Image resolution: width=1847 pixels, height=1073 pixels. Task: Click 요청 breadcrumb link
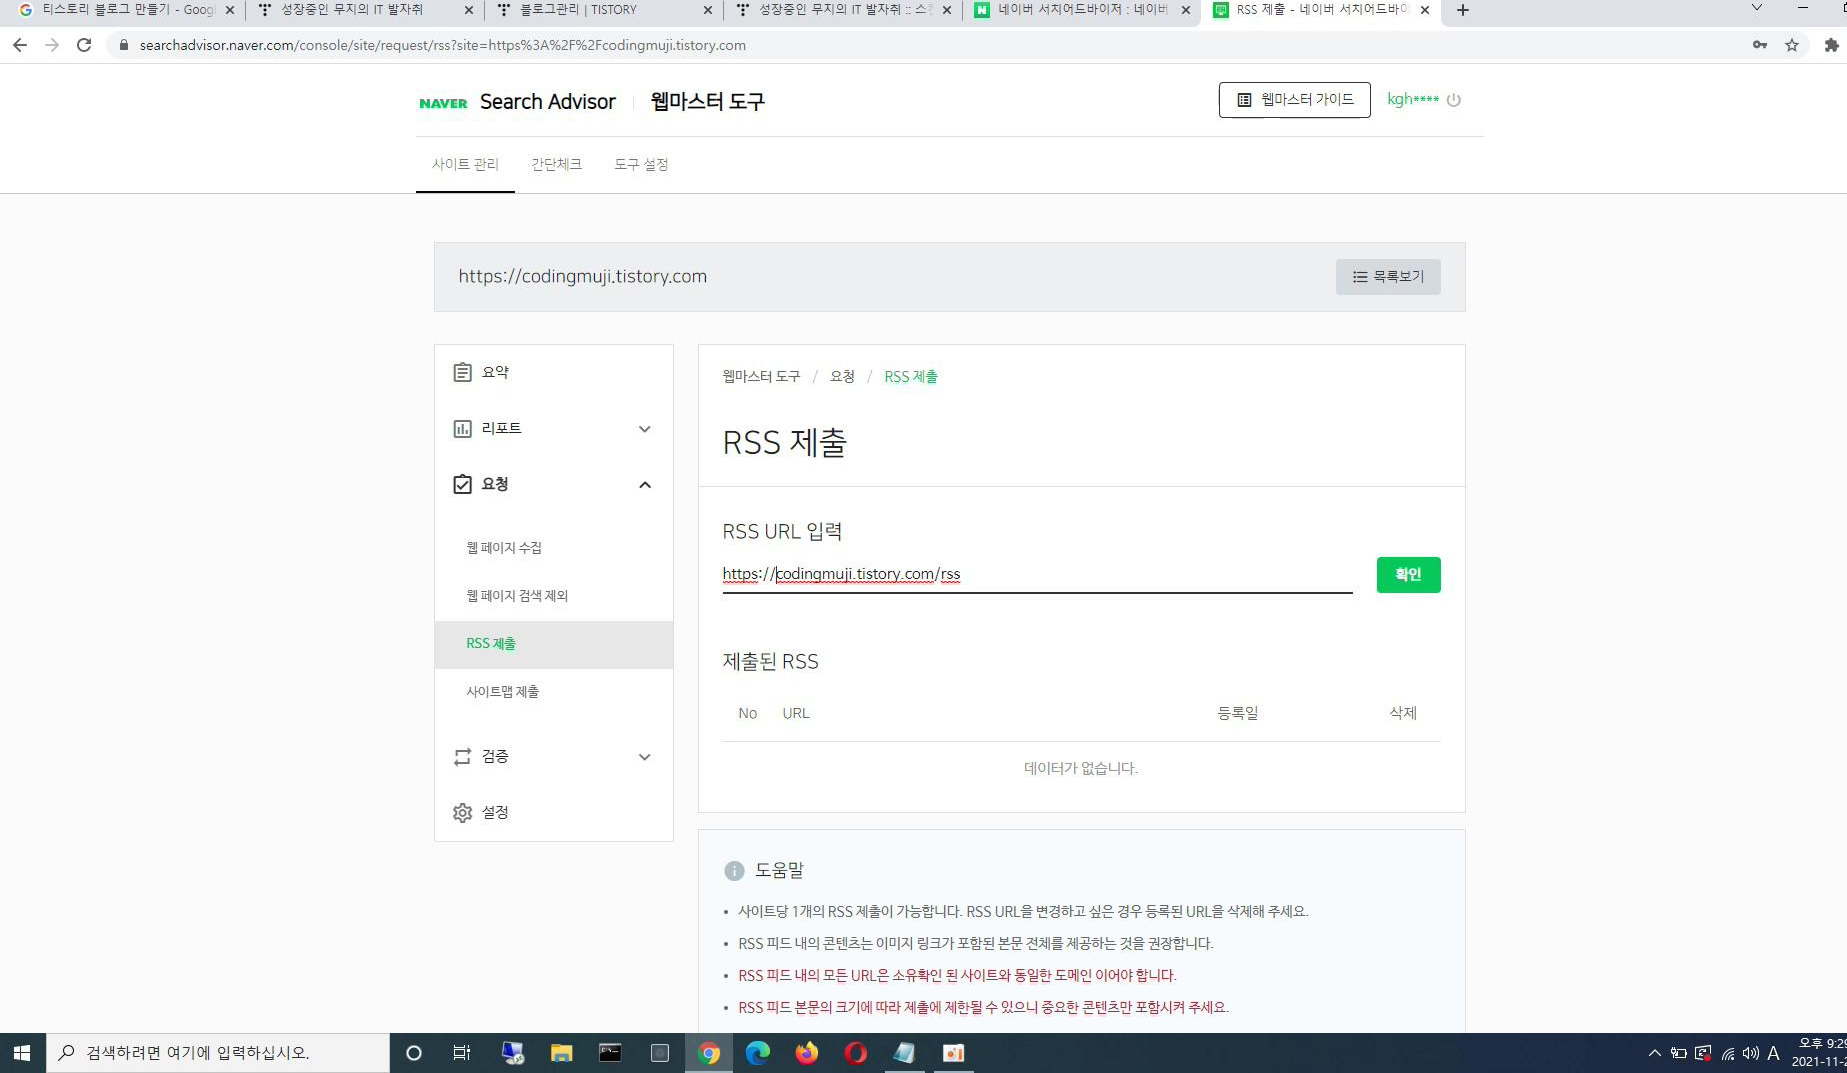[x=842, y=377]
